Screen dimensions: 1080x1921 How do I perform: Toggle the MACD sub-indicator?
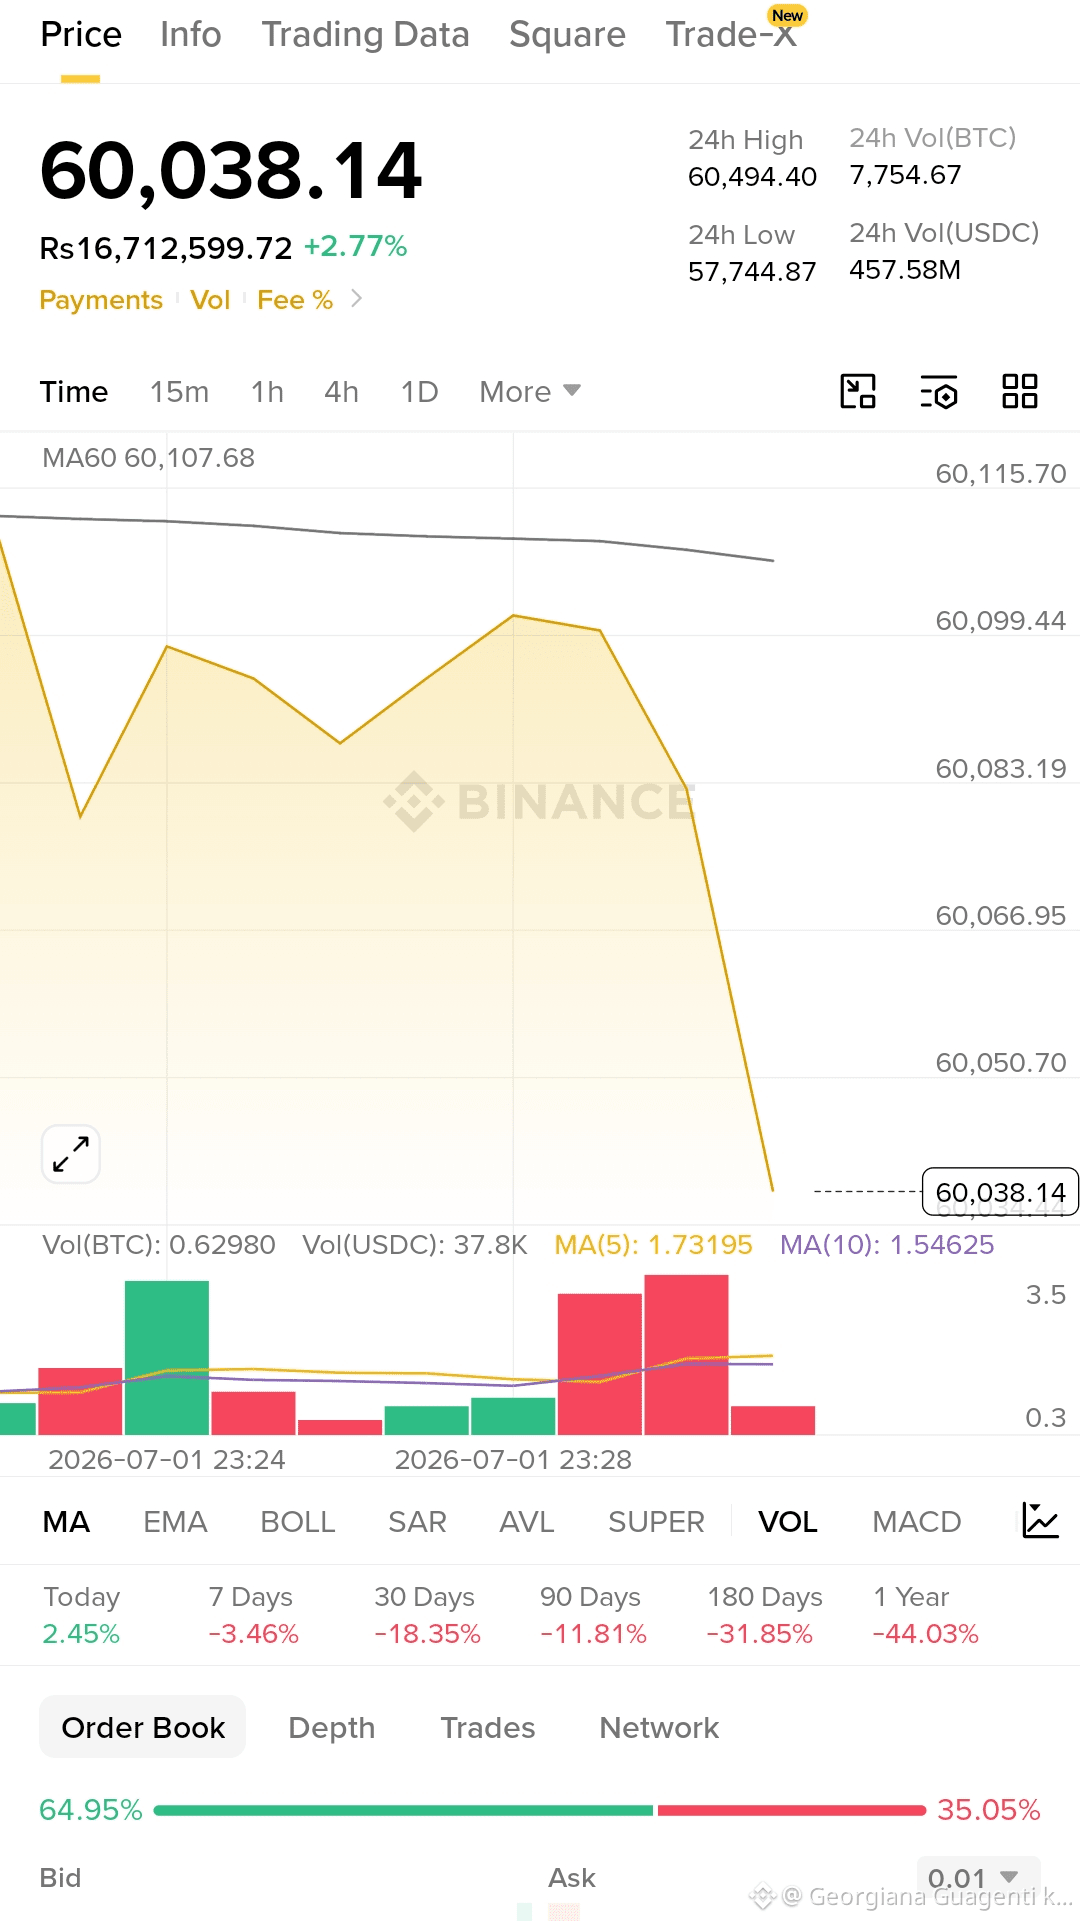point(916,1522)
